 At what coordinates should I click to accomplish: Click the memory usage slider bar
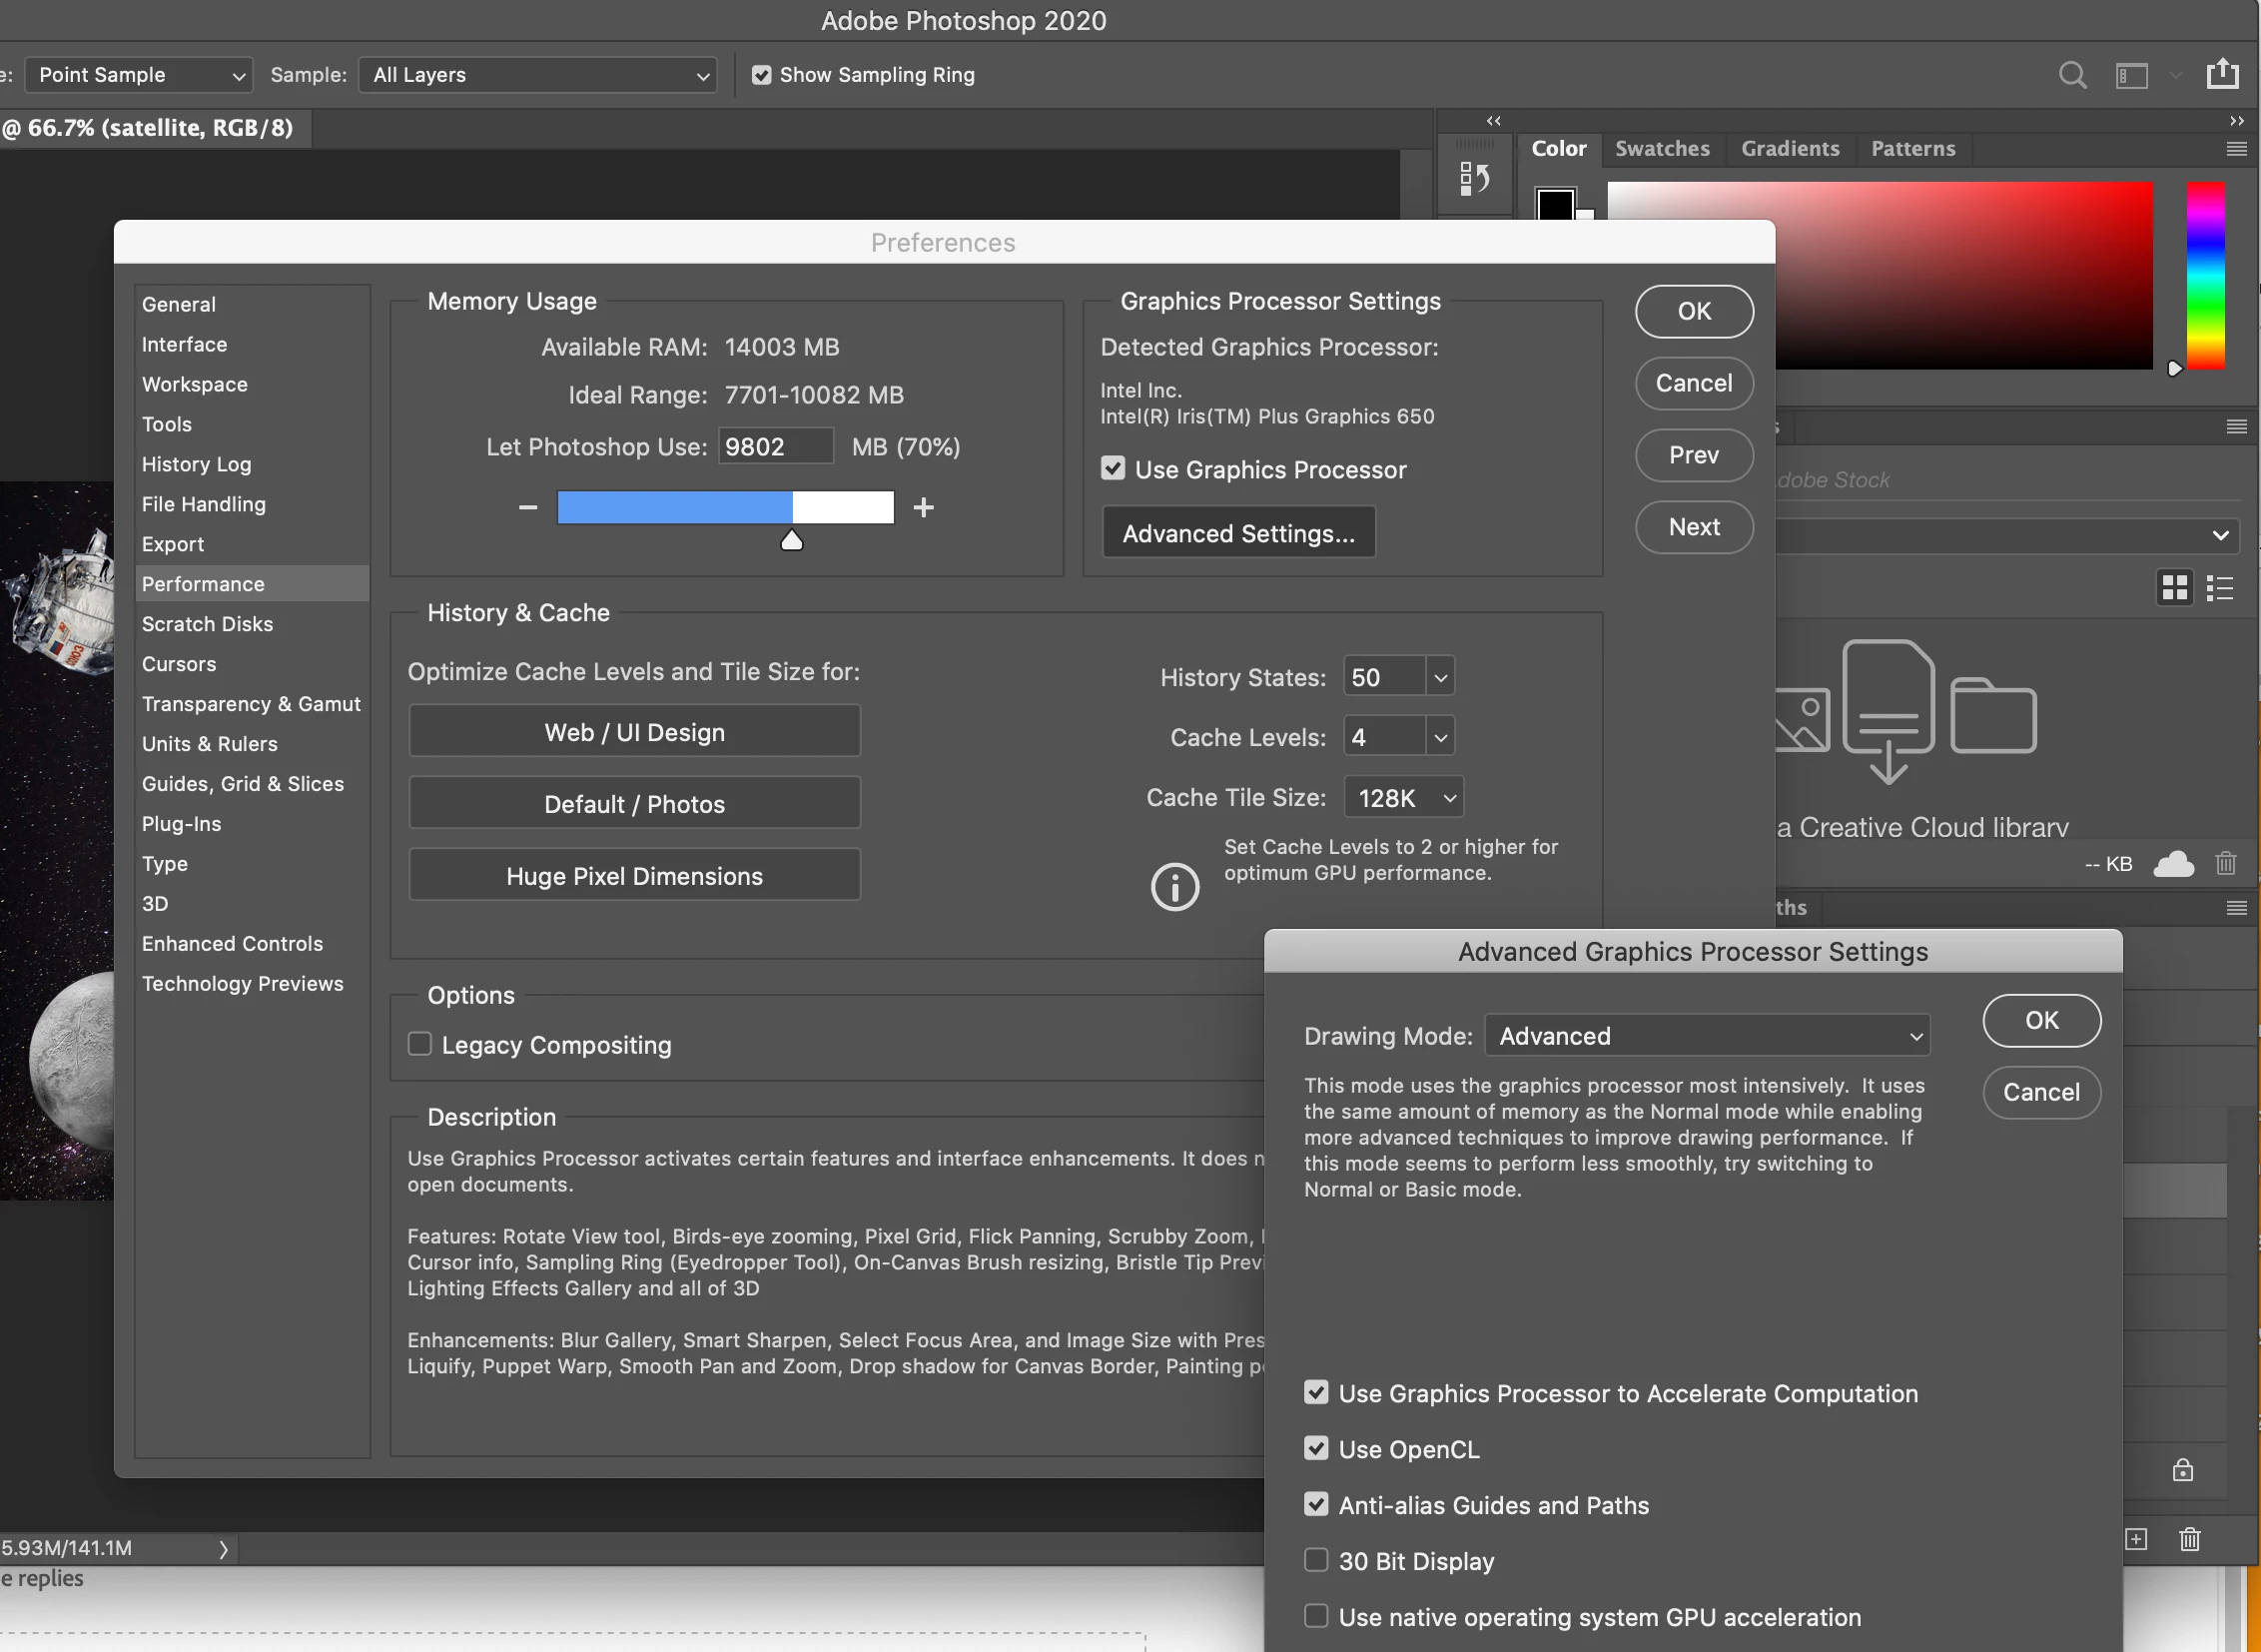click(725, 507)
